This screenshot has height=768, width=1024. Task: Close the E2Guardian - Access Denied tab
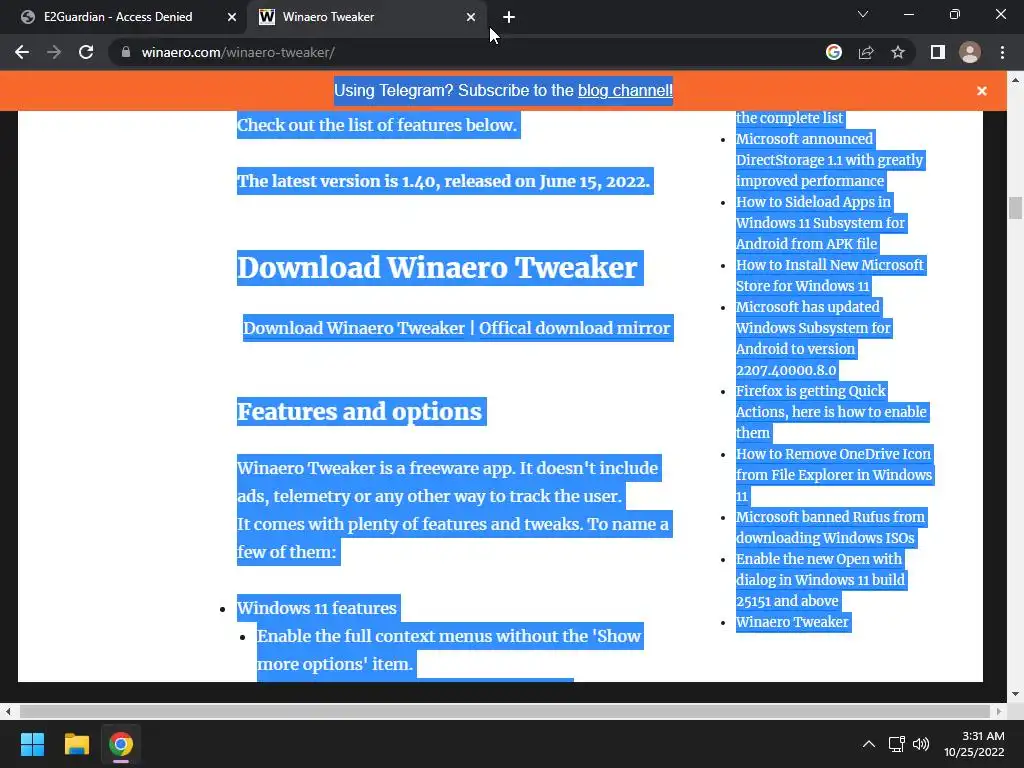(x=232, y=17)
